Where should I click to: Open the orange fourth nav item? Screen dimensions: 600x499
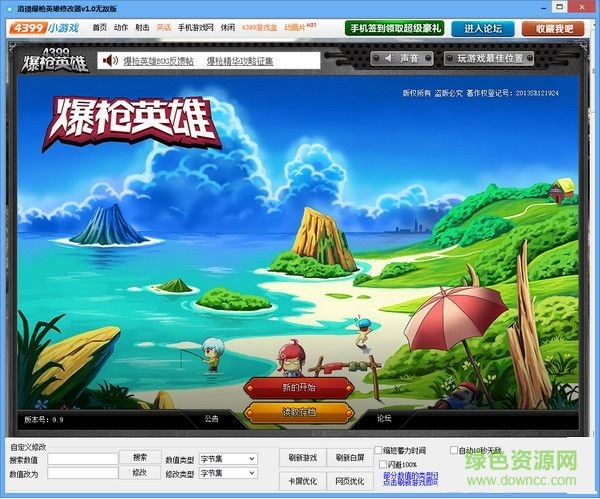[164, 28]
